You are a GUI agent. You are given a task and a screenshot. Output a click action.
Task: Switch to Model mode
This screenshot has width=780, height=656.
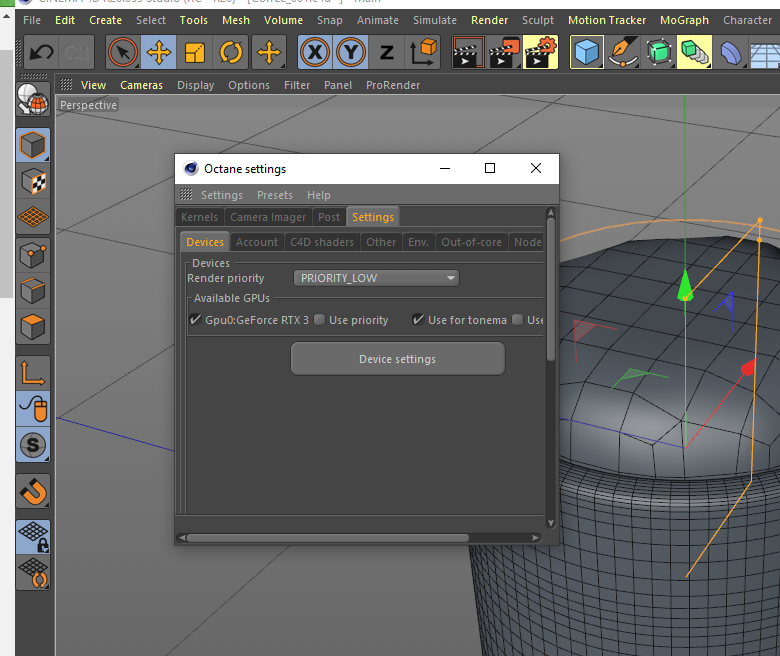tap(33, 145)
